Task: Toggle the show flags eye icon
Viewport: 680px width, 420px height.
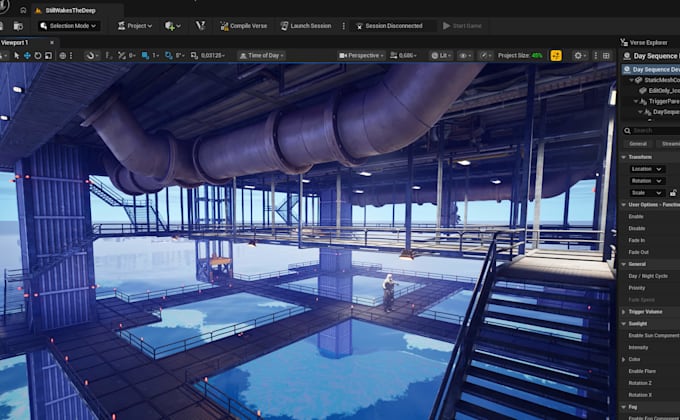Action: (464, 56)
